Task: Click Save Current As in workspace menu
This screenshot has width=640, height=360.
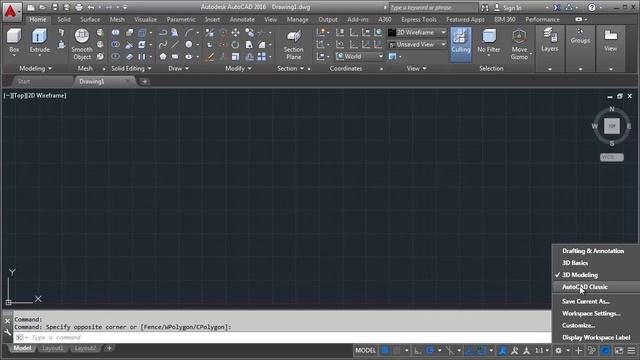Action: click(x=586, y=302)
